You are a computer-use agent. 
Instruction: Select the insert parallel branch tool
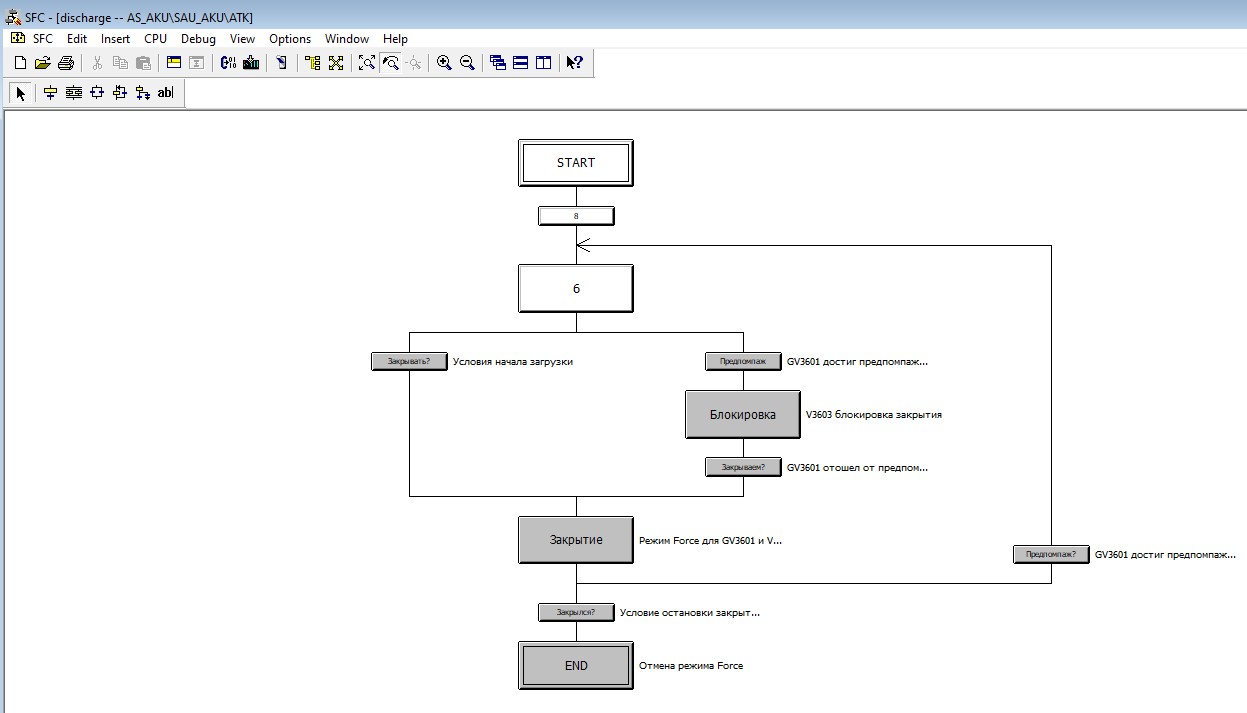74,93
